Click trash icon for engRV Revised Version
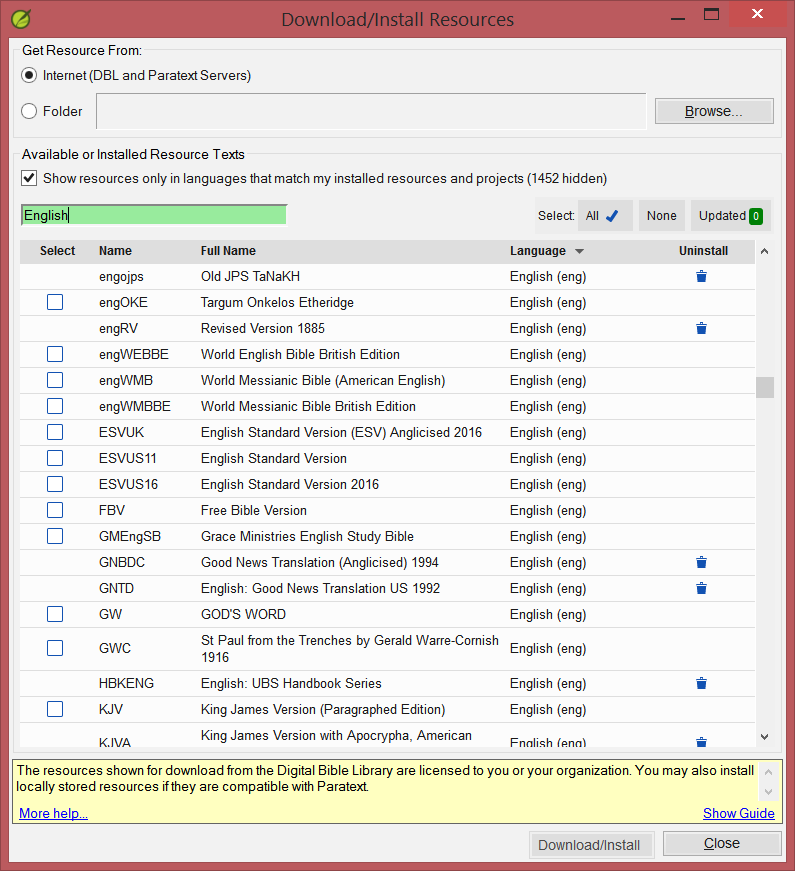The width and height of the screenshot is (795, 871). pyautogui.click(x=701, y=328)
